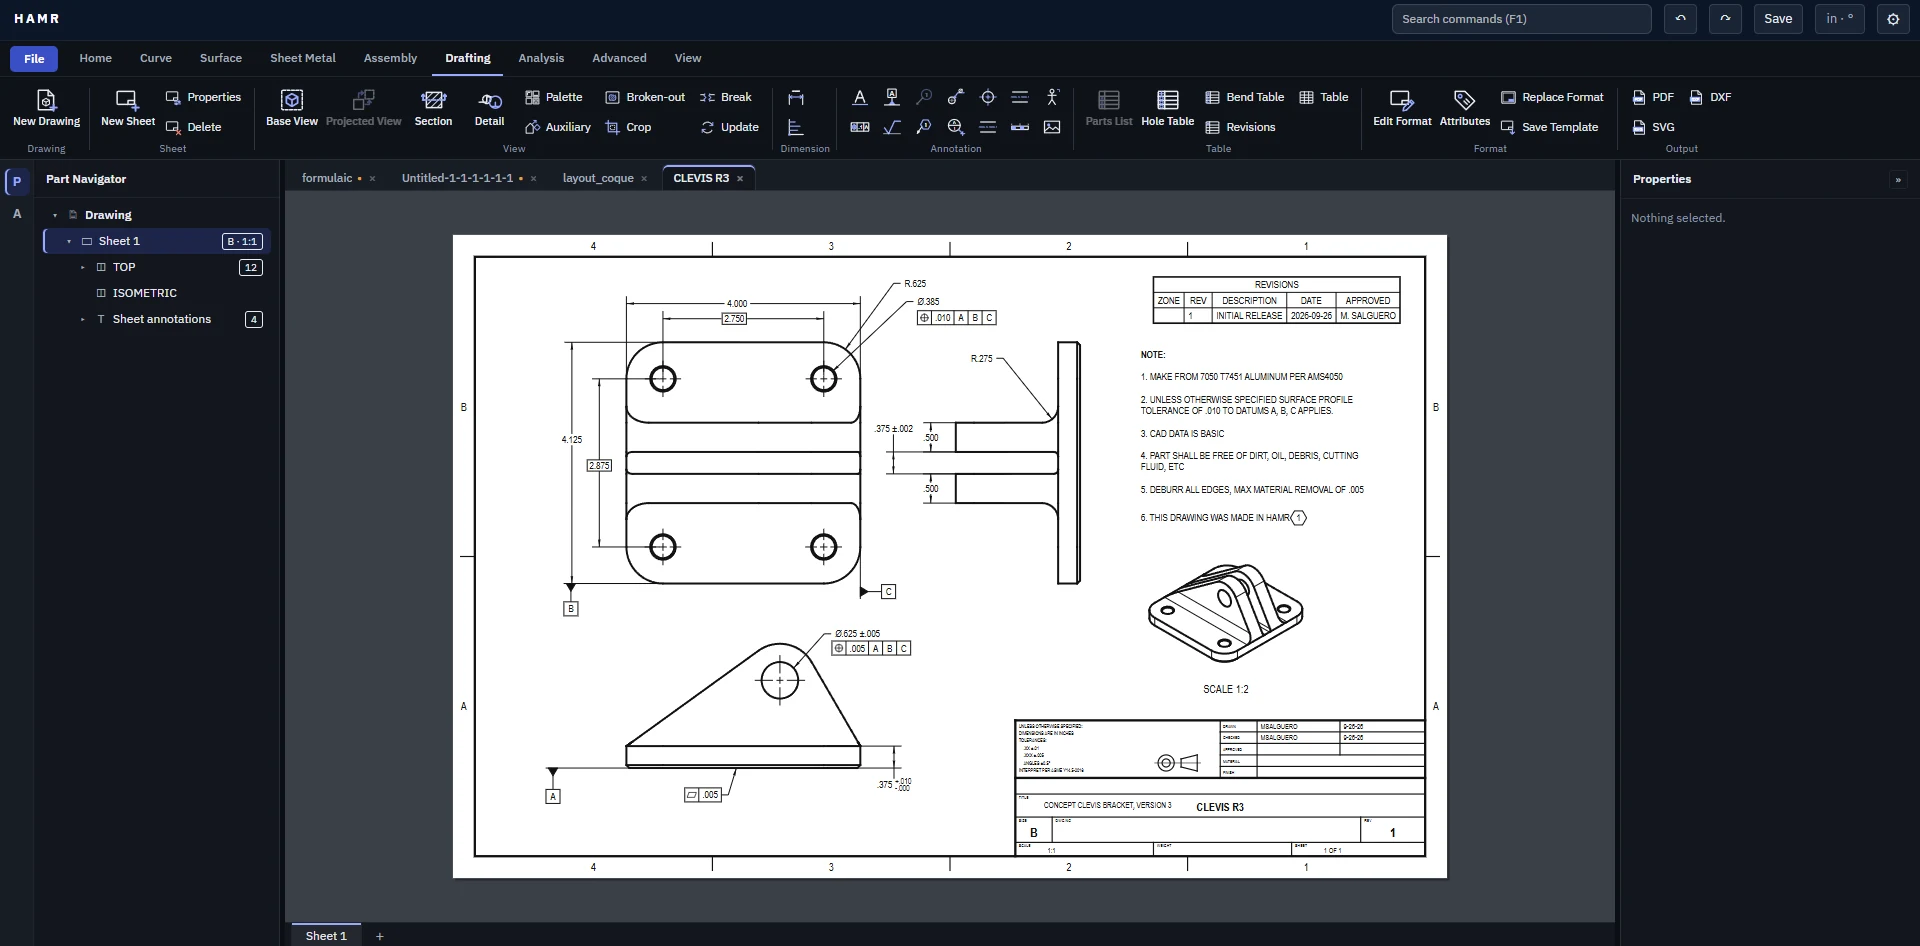The height and width of the screenshot is (946, 1920).
Task: Select the feature control frame tool
Action: 860,127
